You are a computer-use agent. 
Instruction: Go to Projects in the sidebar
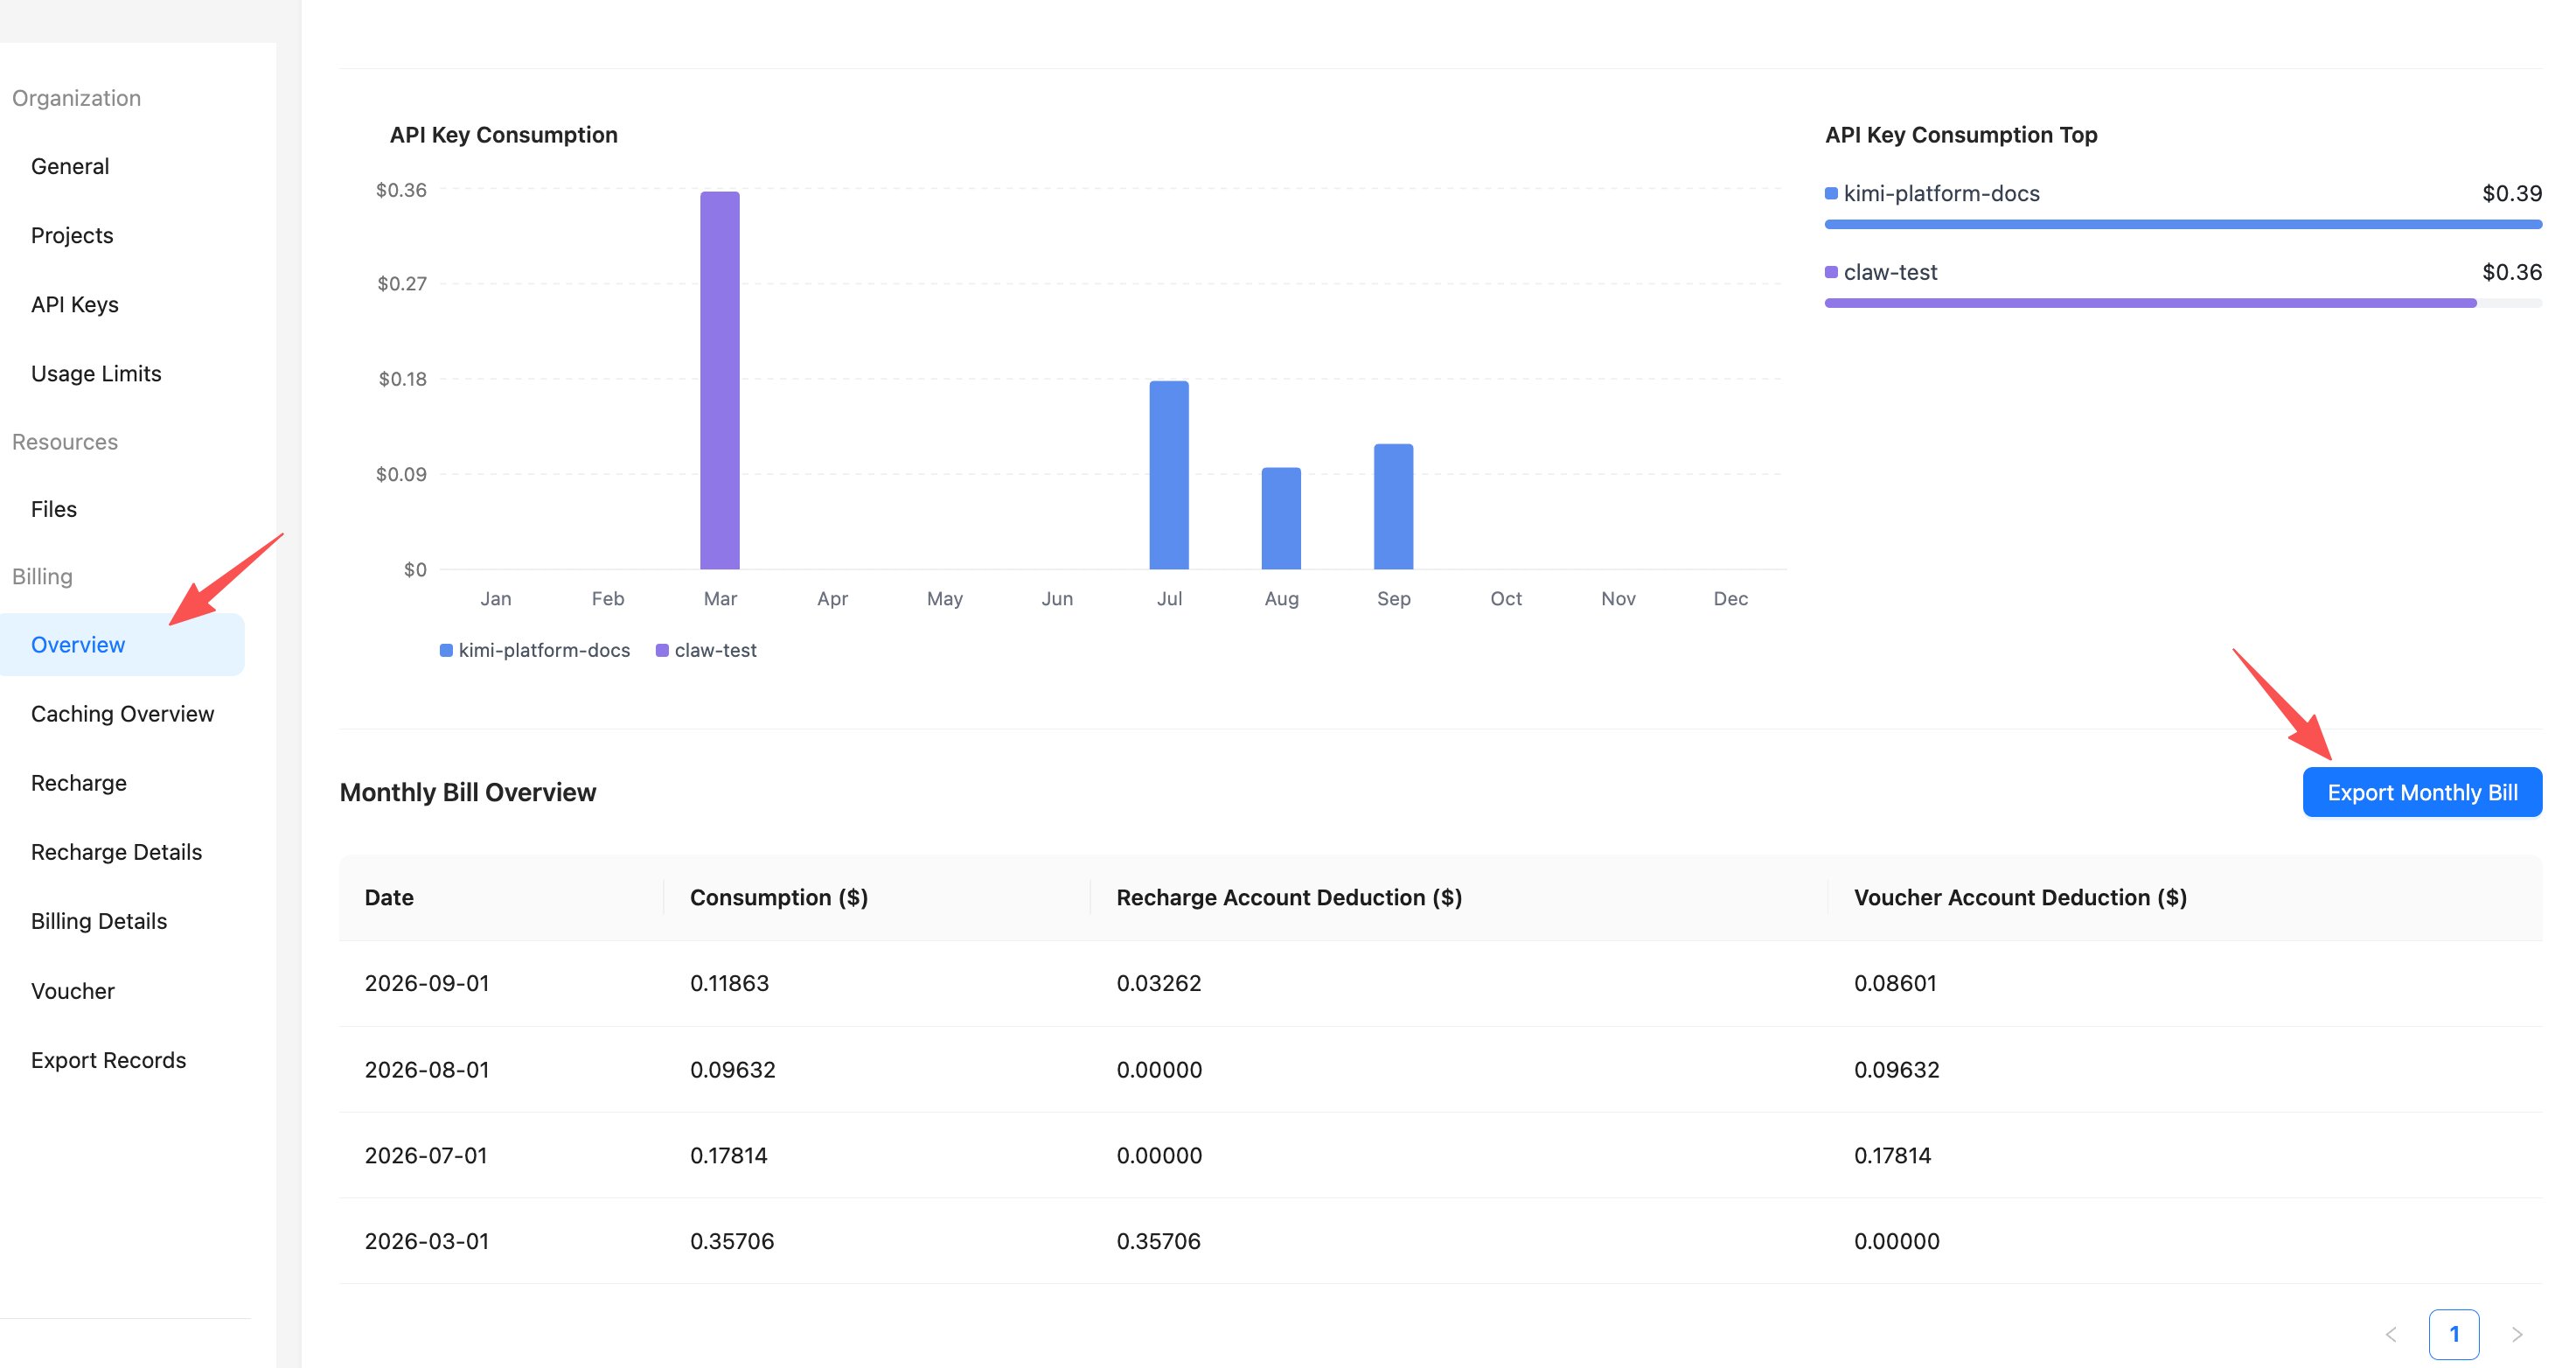[72, 235]
